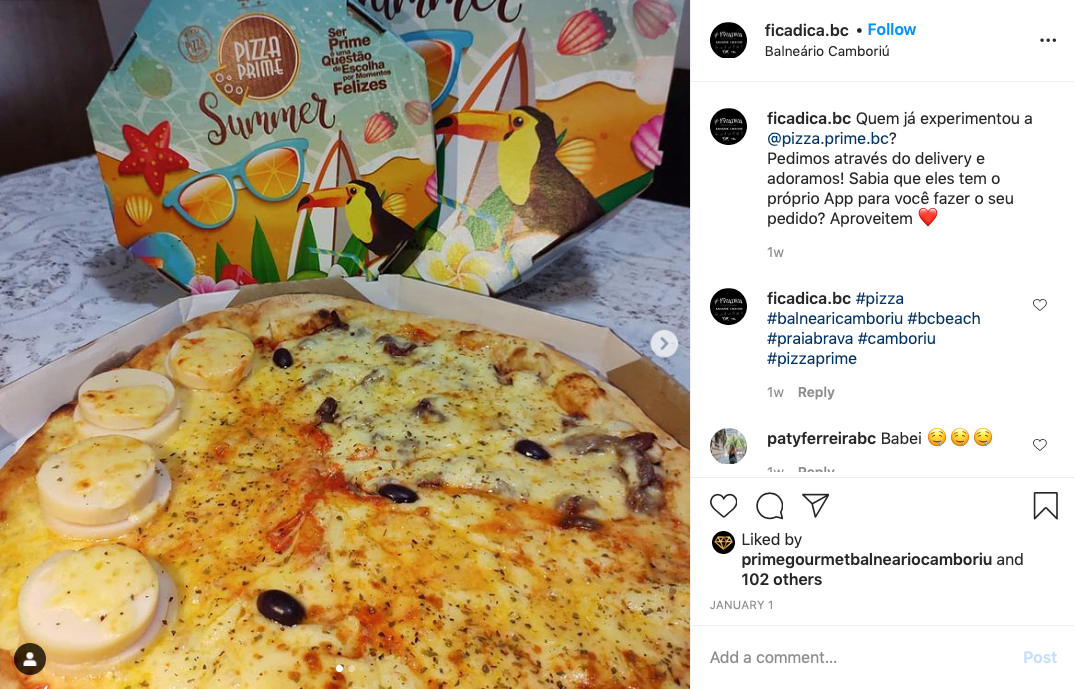The height and width of the screenshot is (689, 1074).
Task: Follow the ficadica.bc account
Action: (x=891, y=29)
